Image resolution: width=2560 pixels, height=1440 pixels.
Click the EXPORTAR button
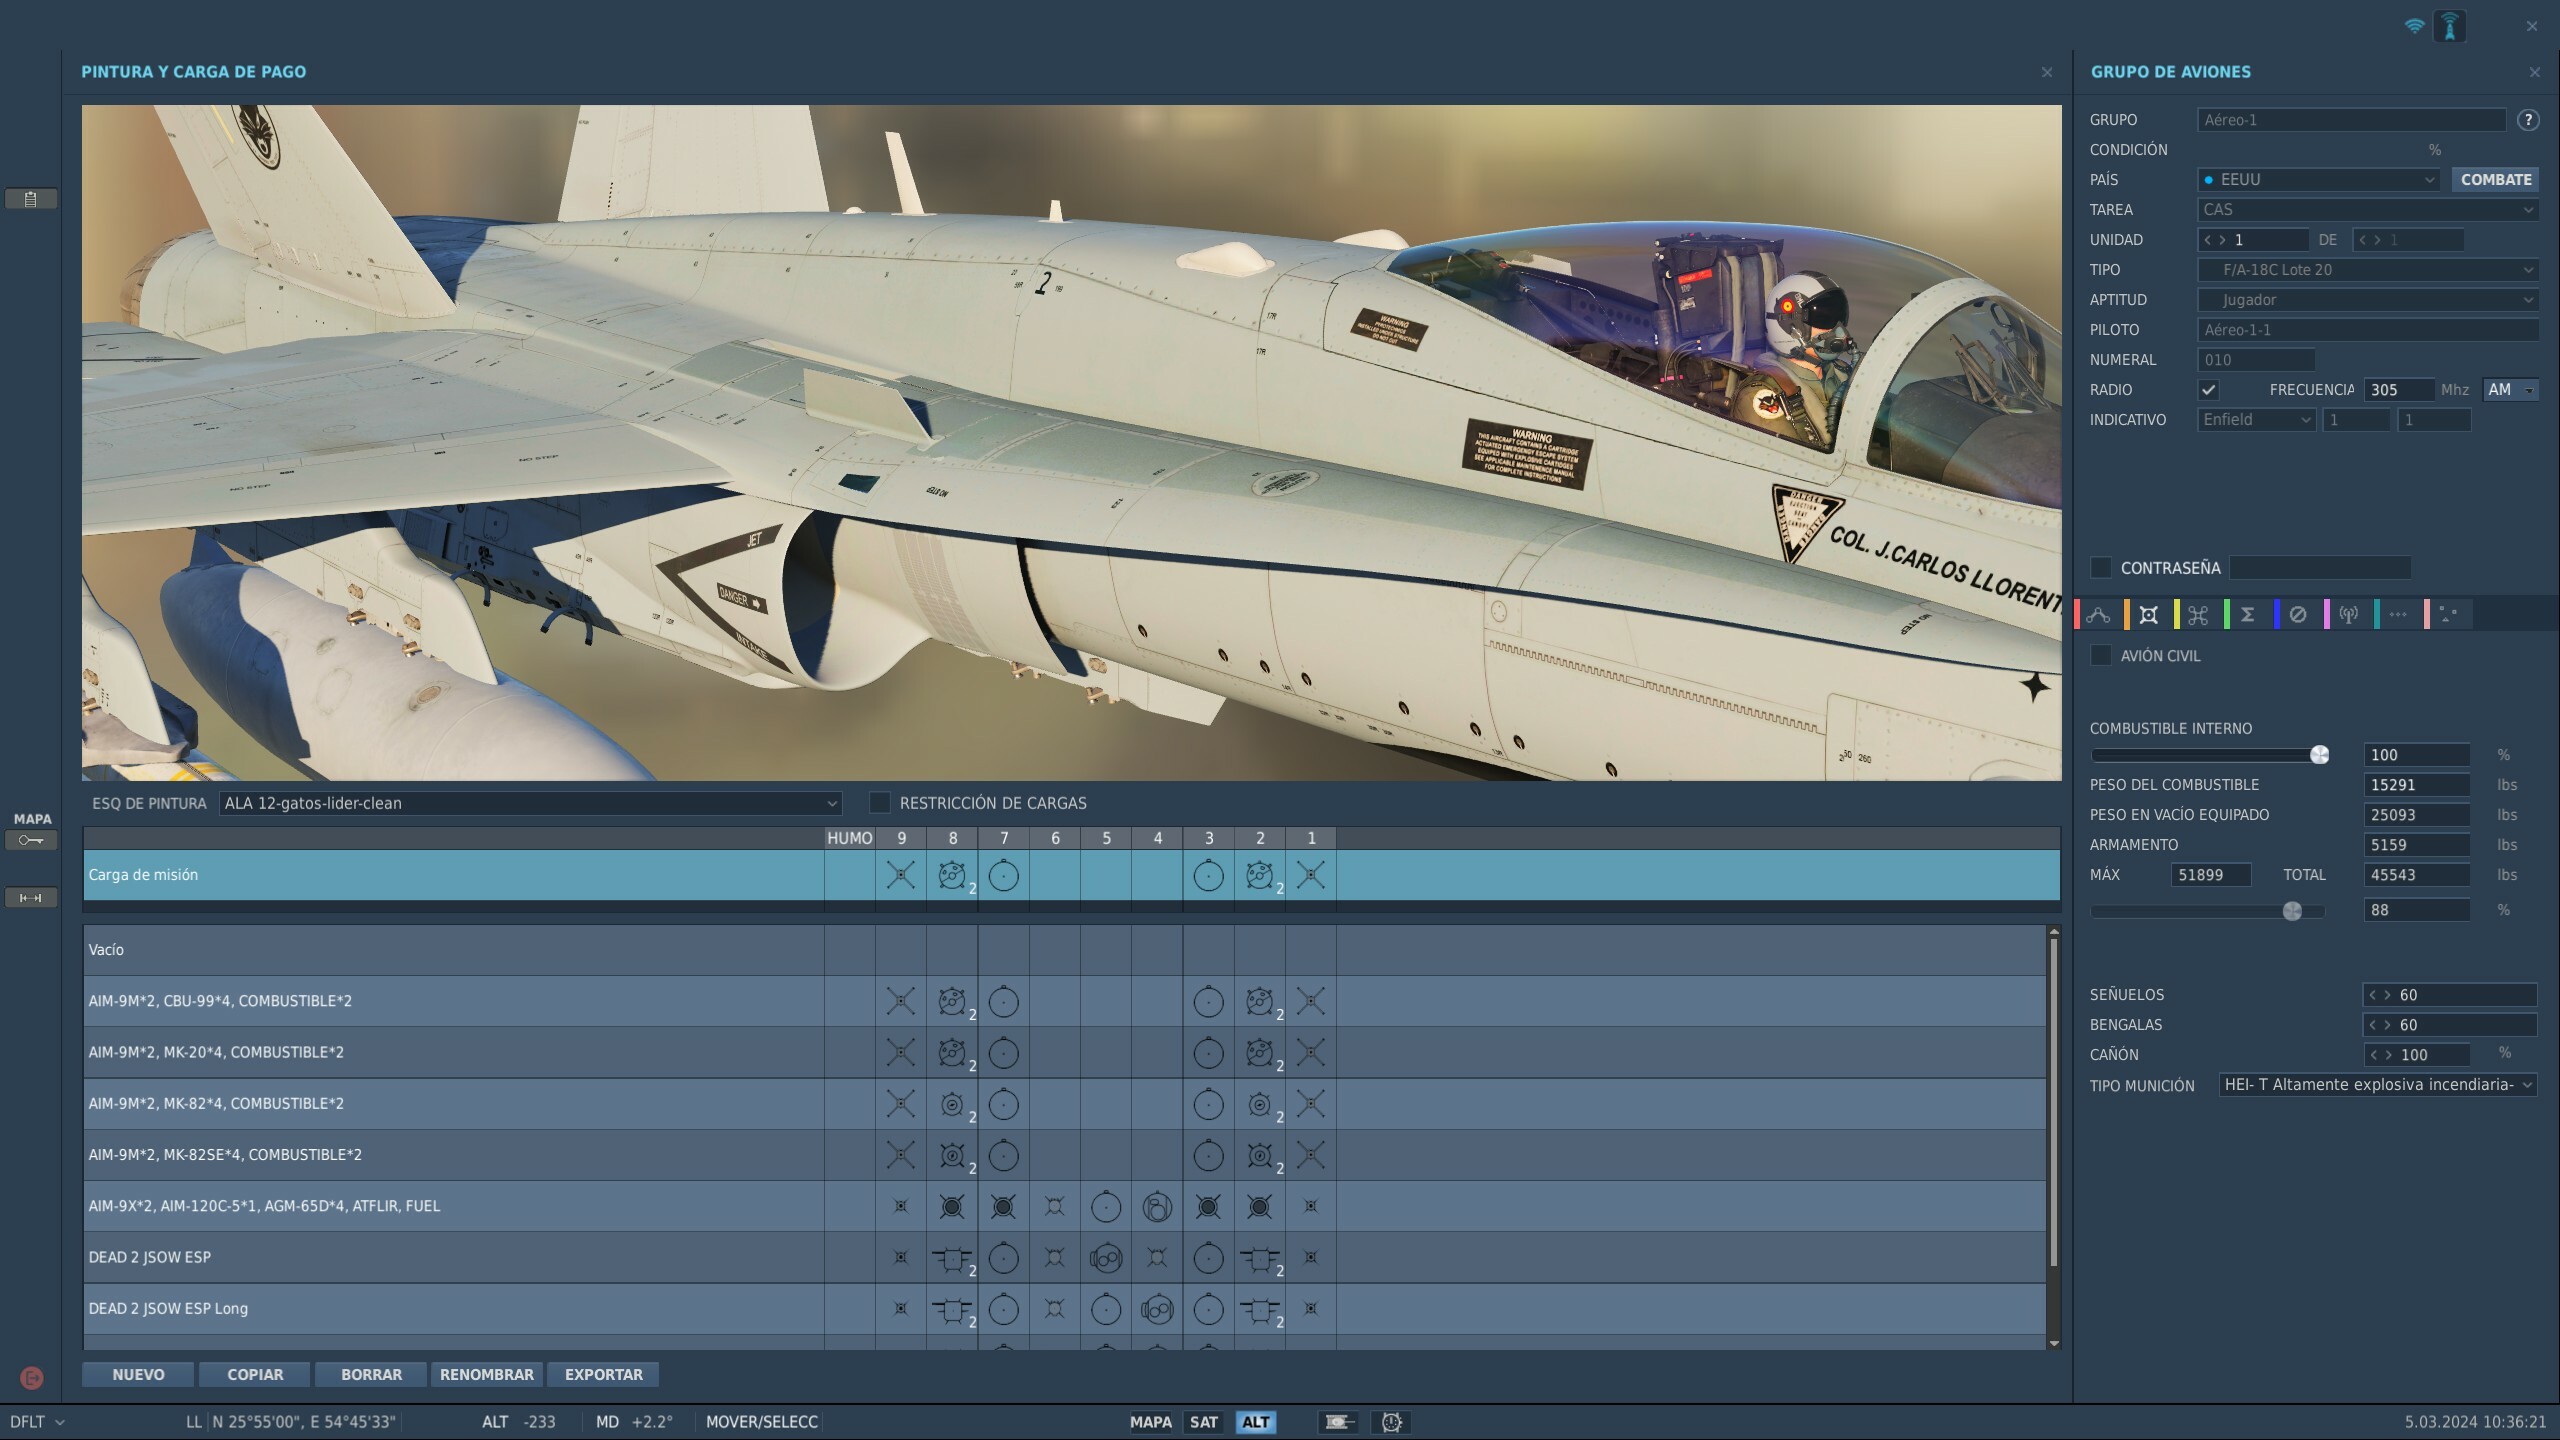tap(603, 1375)
